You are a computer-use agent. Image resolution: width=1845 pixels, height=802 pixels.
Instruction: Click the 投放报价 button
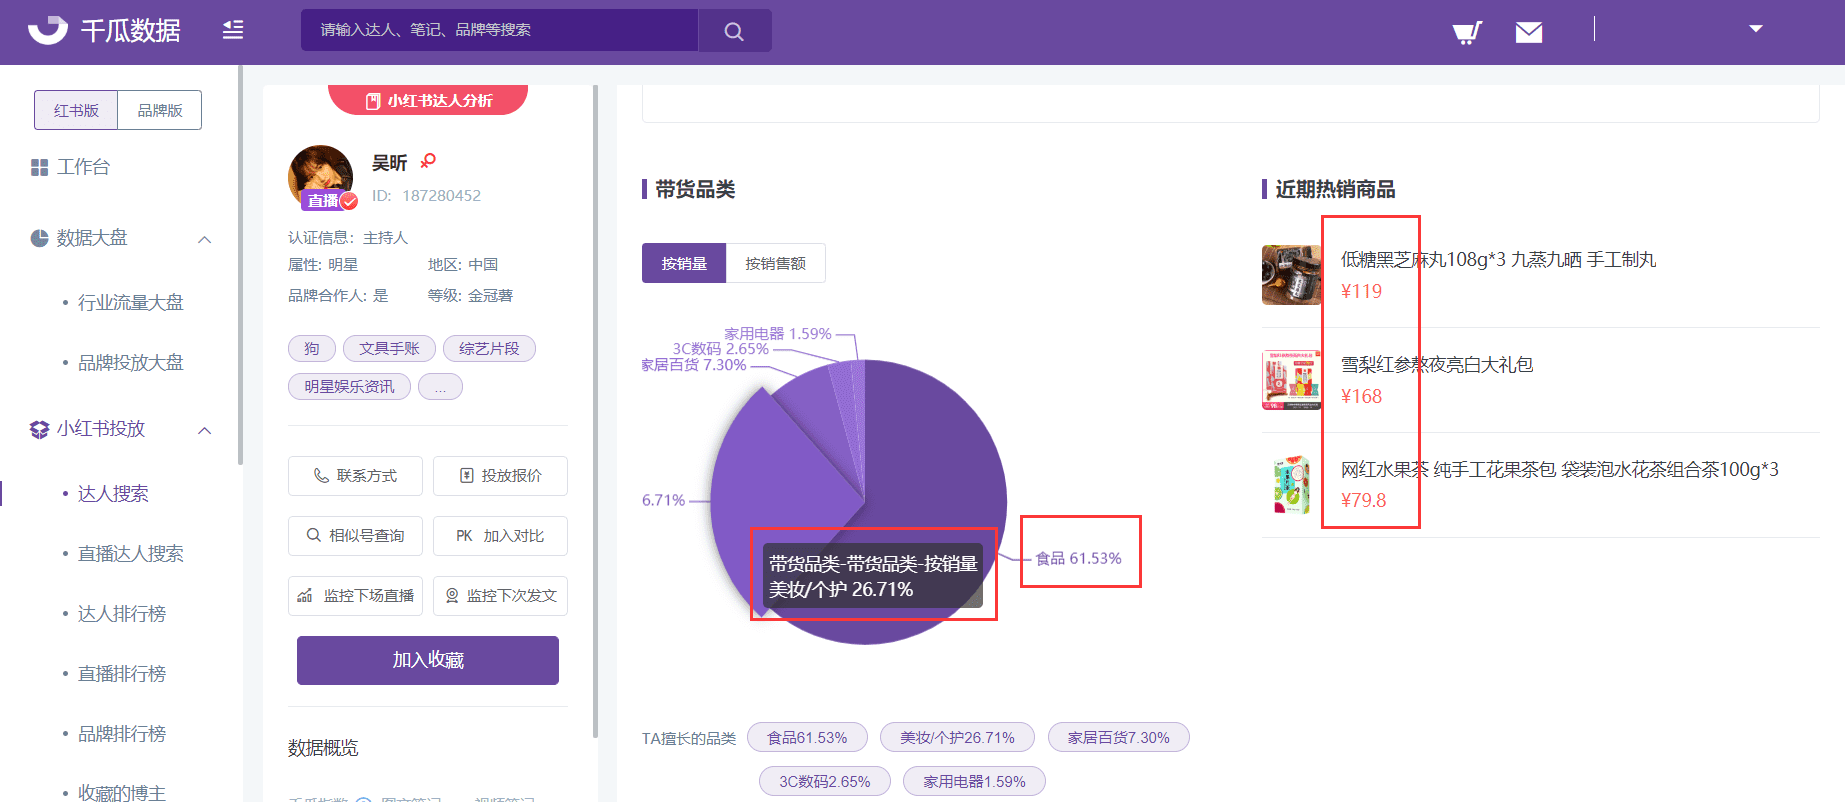(500, 476)
